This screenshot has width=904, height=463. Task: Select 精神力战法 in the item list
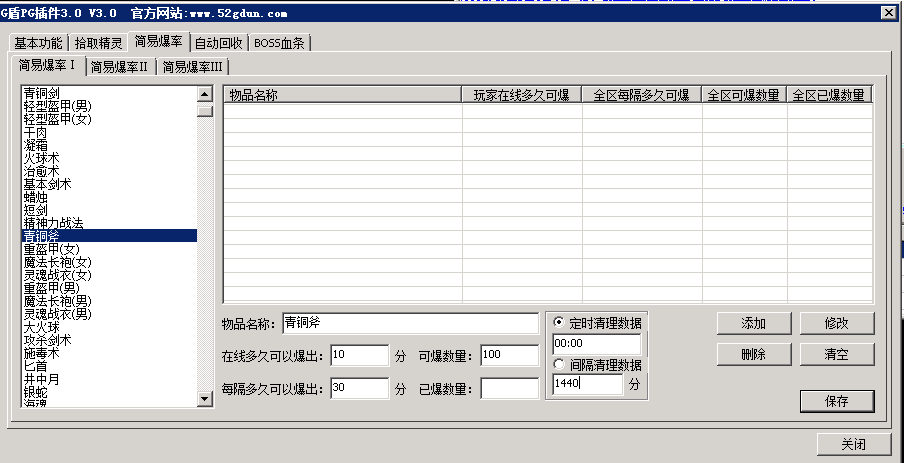pyautogui.click(x=109, y=223)
